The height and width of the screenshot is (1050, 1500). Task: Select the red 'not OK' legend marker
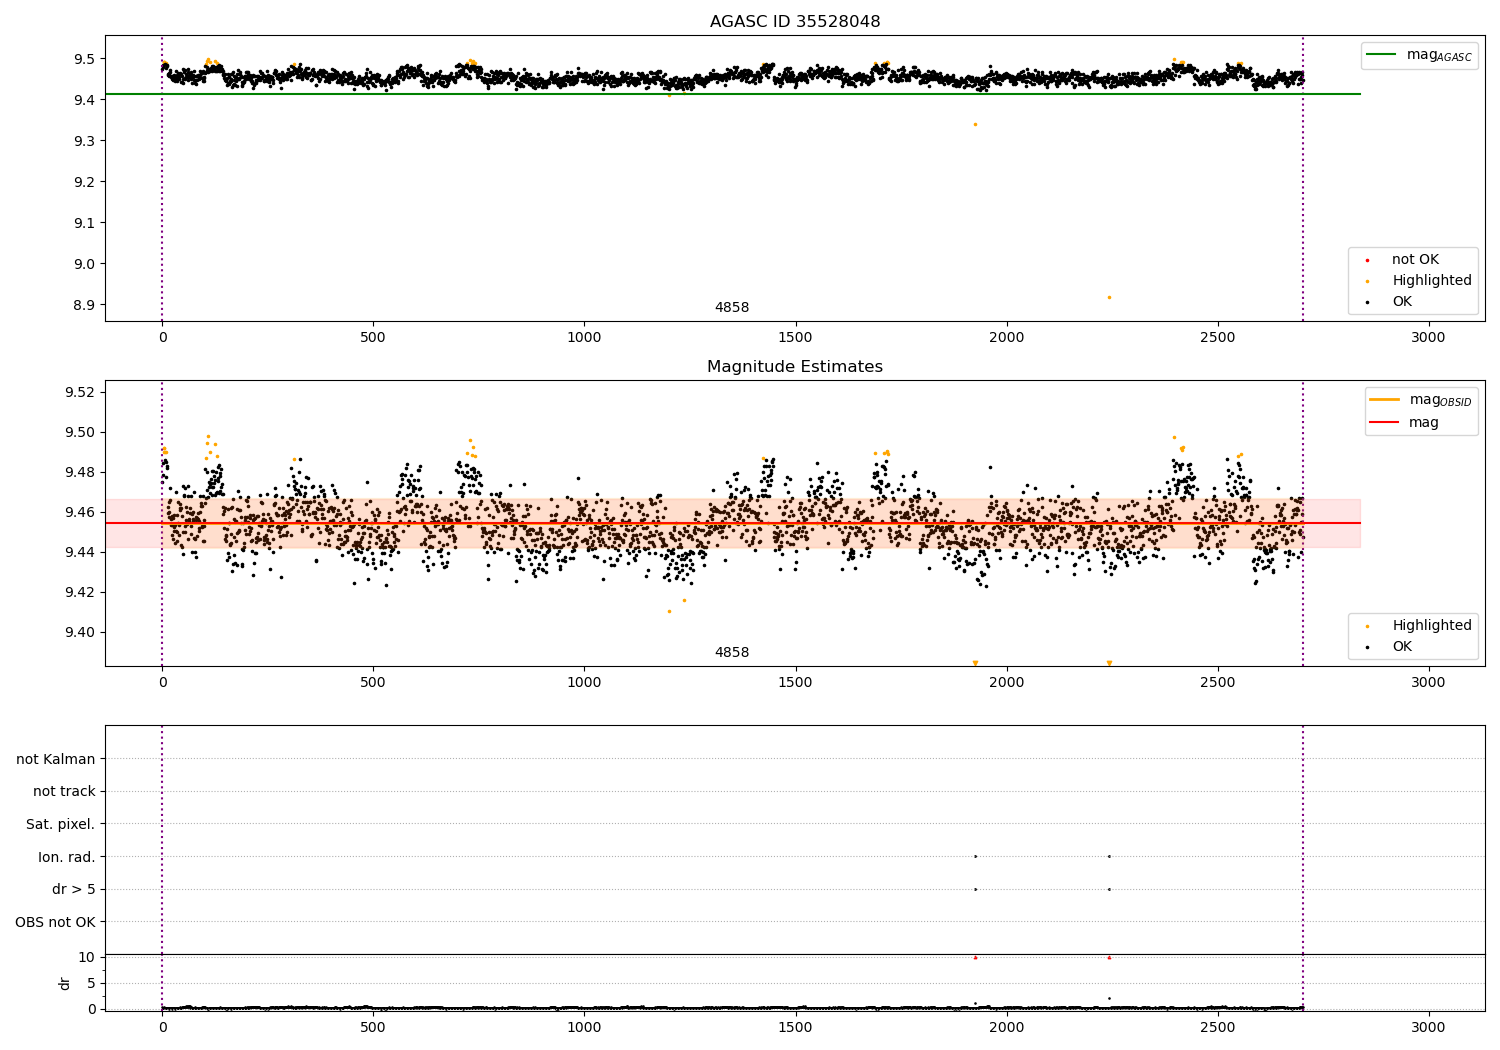[x=1367, y=260]
